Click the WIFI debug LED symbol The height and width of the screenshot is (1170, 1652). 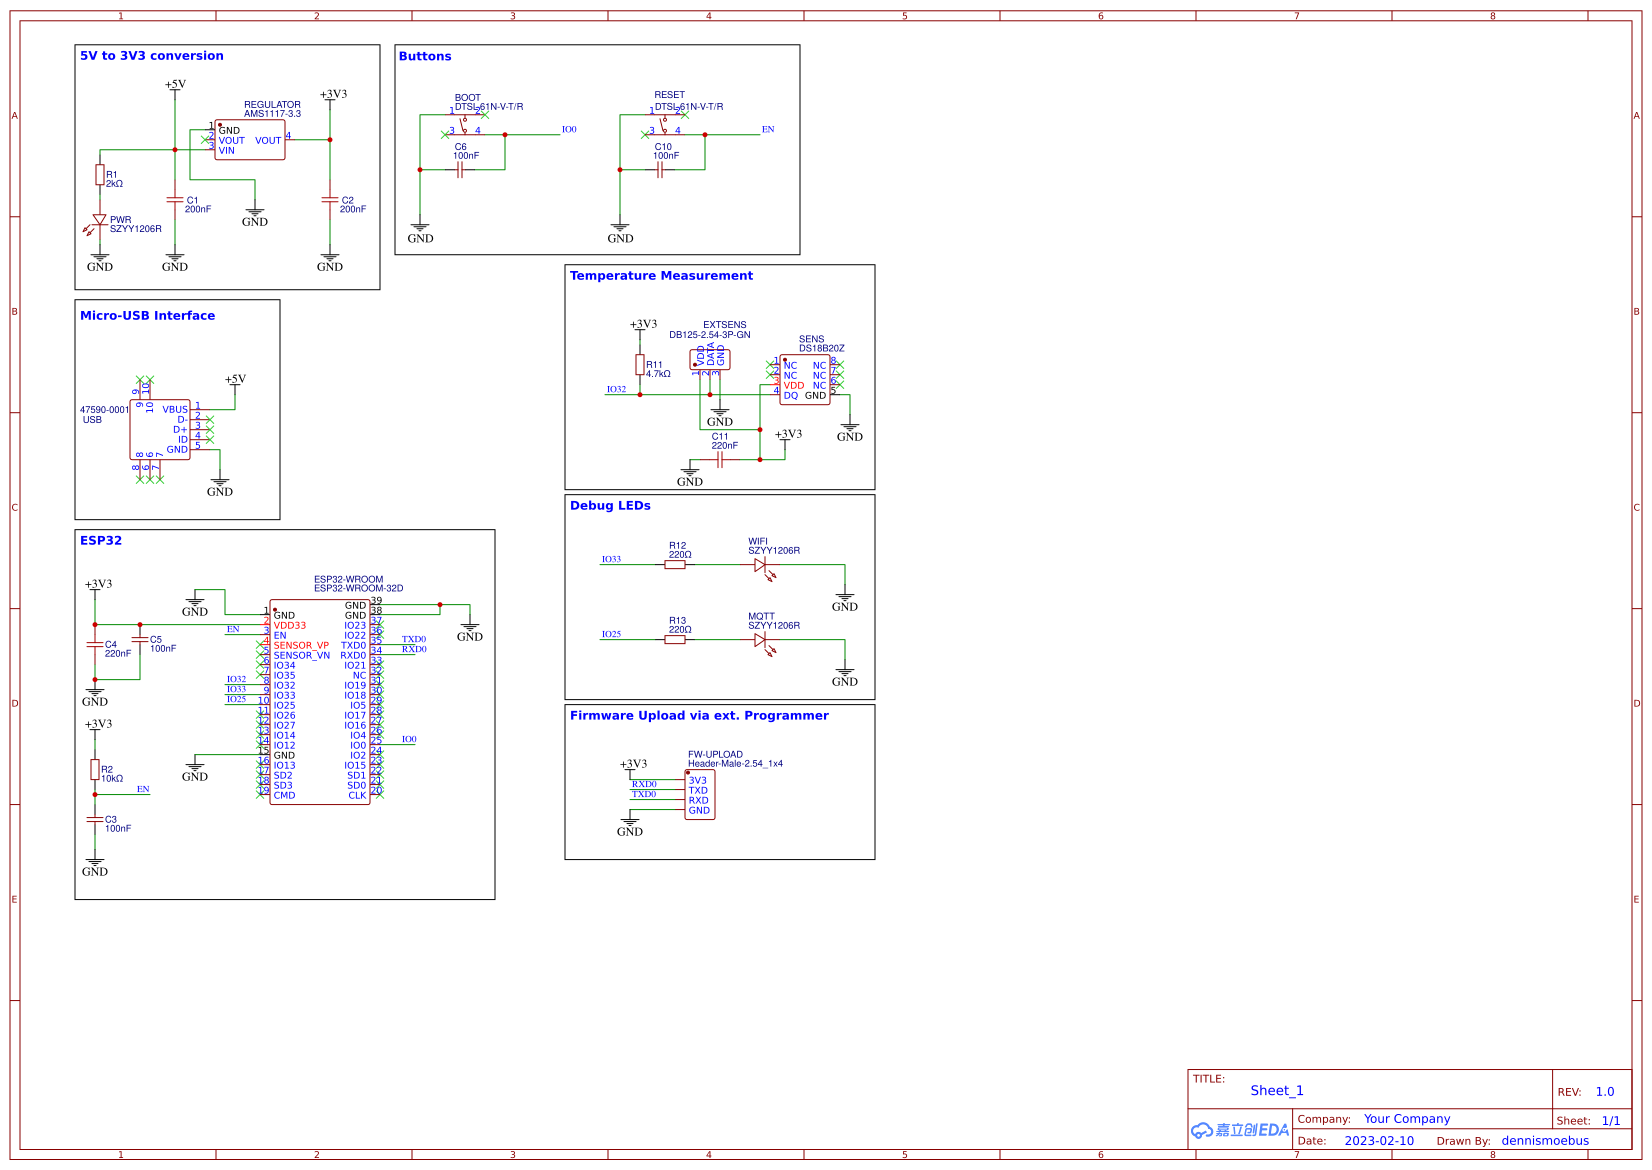761,563
